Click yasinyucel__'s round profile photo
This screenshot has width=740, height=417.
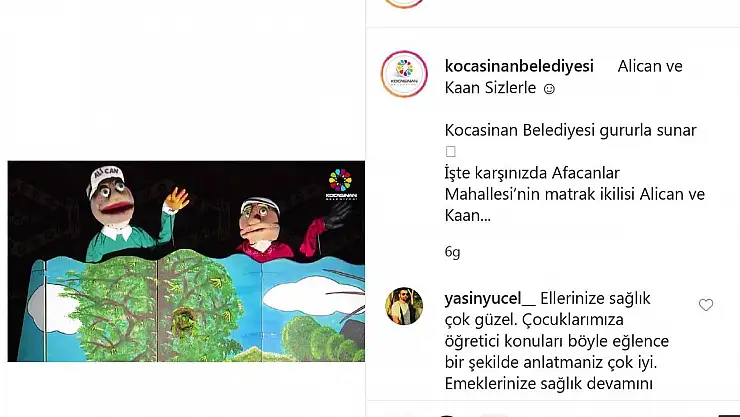tap(404, 306)
